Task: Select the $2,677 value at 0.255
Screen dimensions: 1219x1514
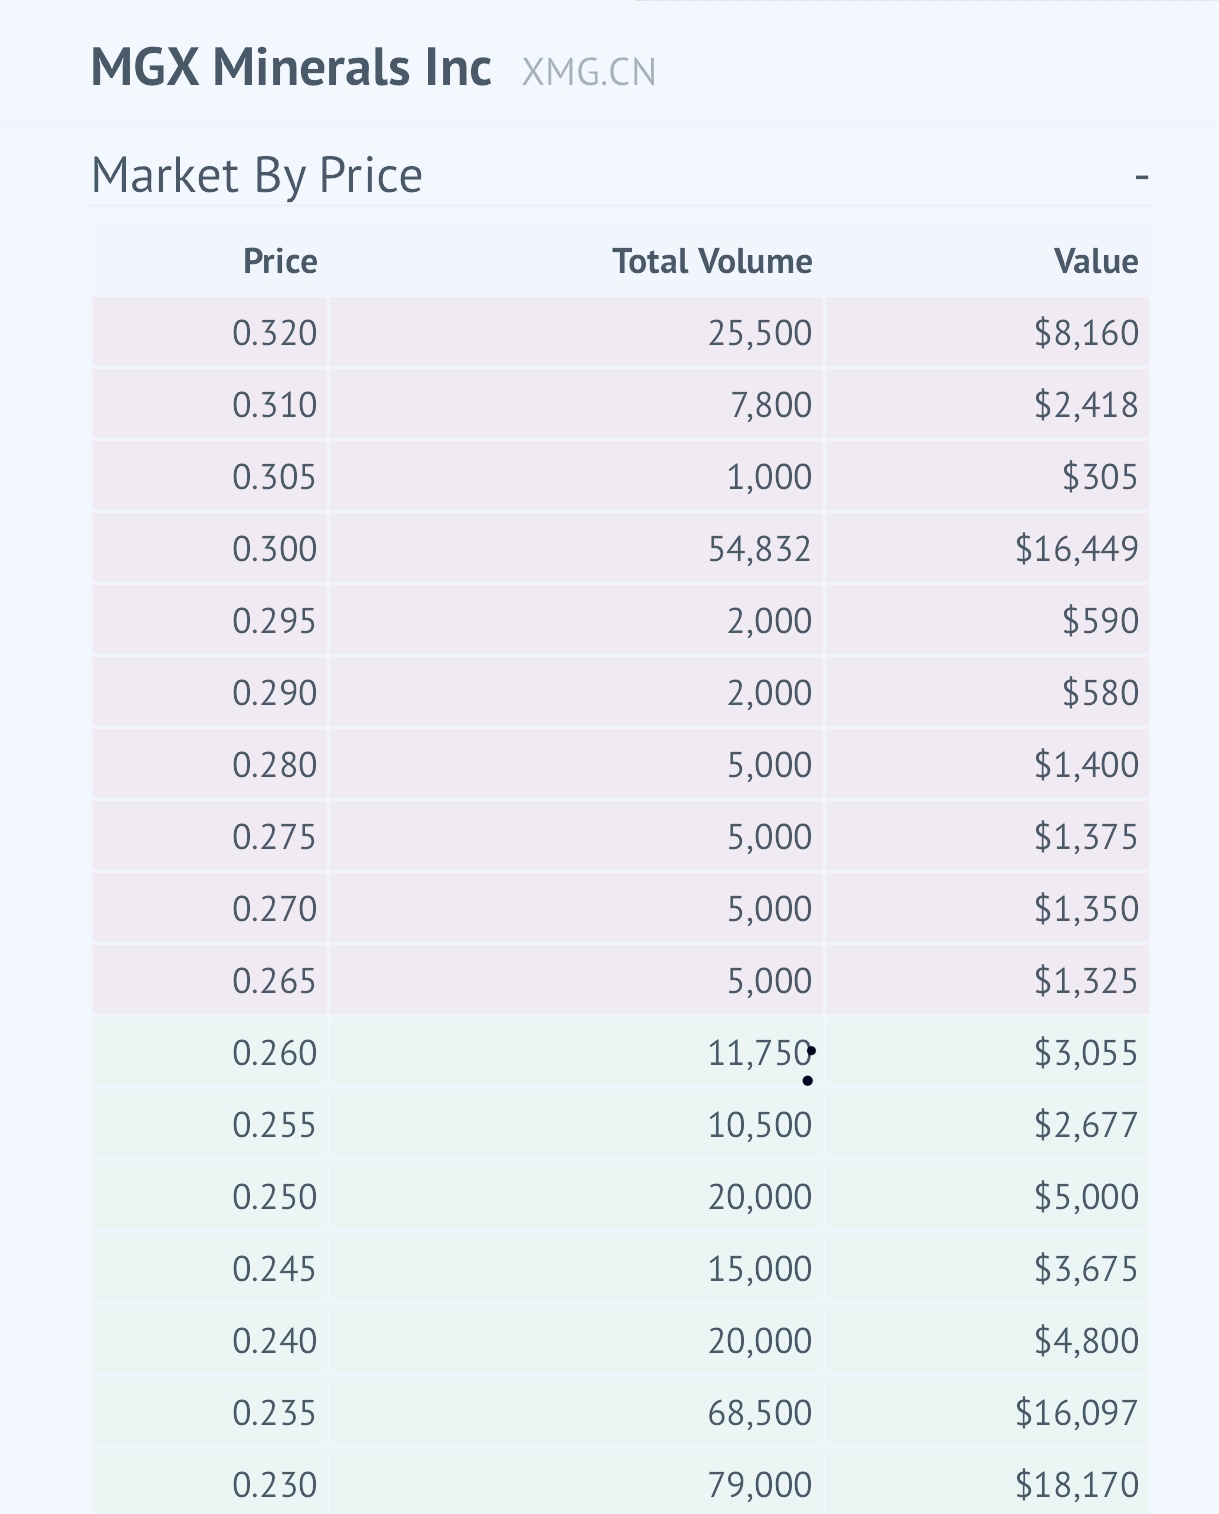Action: pyautogui.click(x=1087, y=1124)
